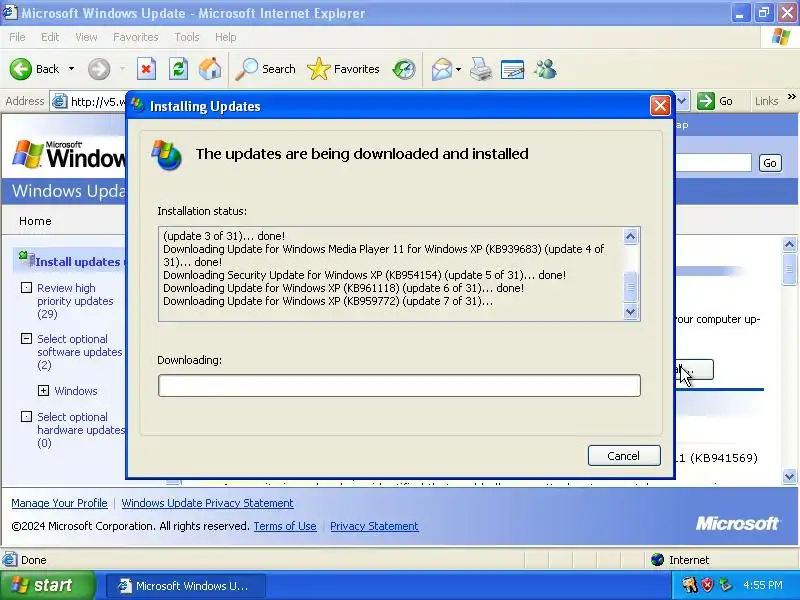Click installation status scrollbar up arrow
The height and width of the screenshot is (600, 800).
pyautogui.click(x=631, y=236)
